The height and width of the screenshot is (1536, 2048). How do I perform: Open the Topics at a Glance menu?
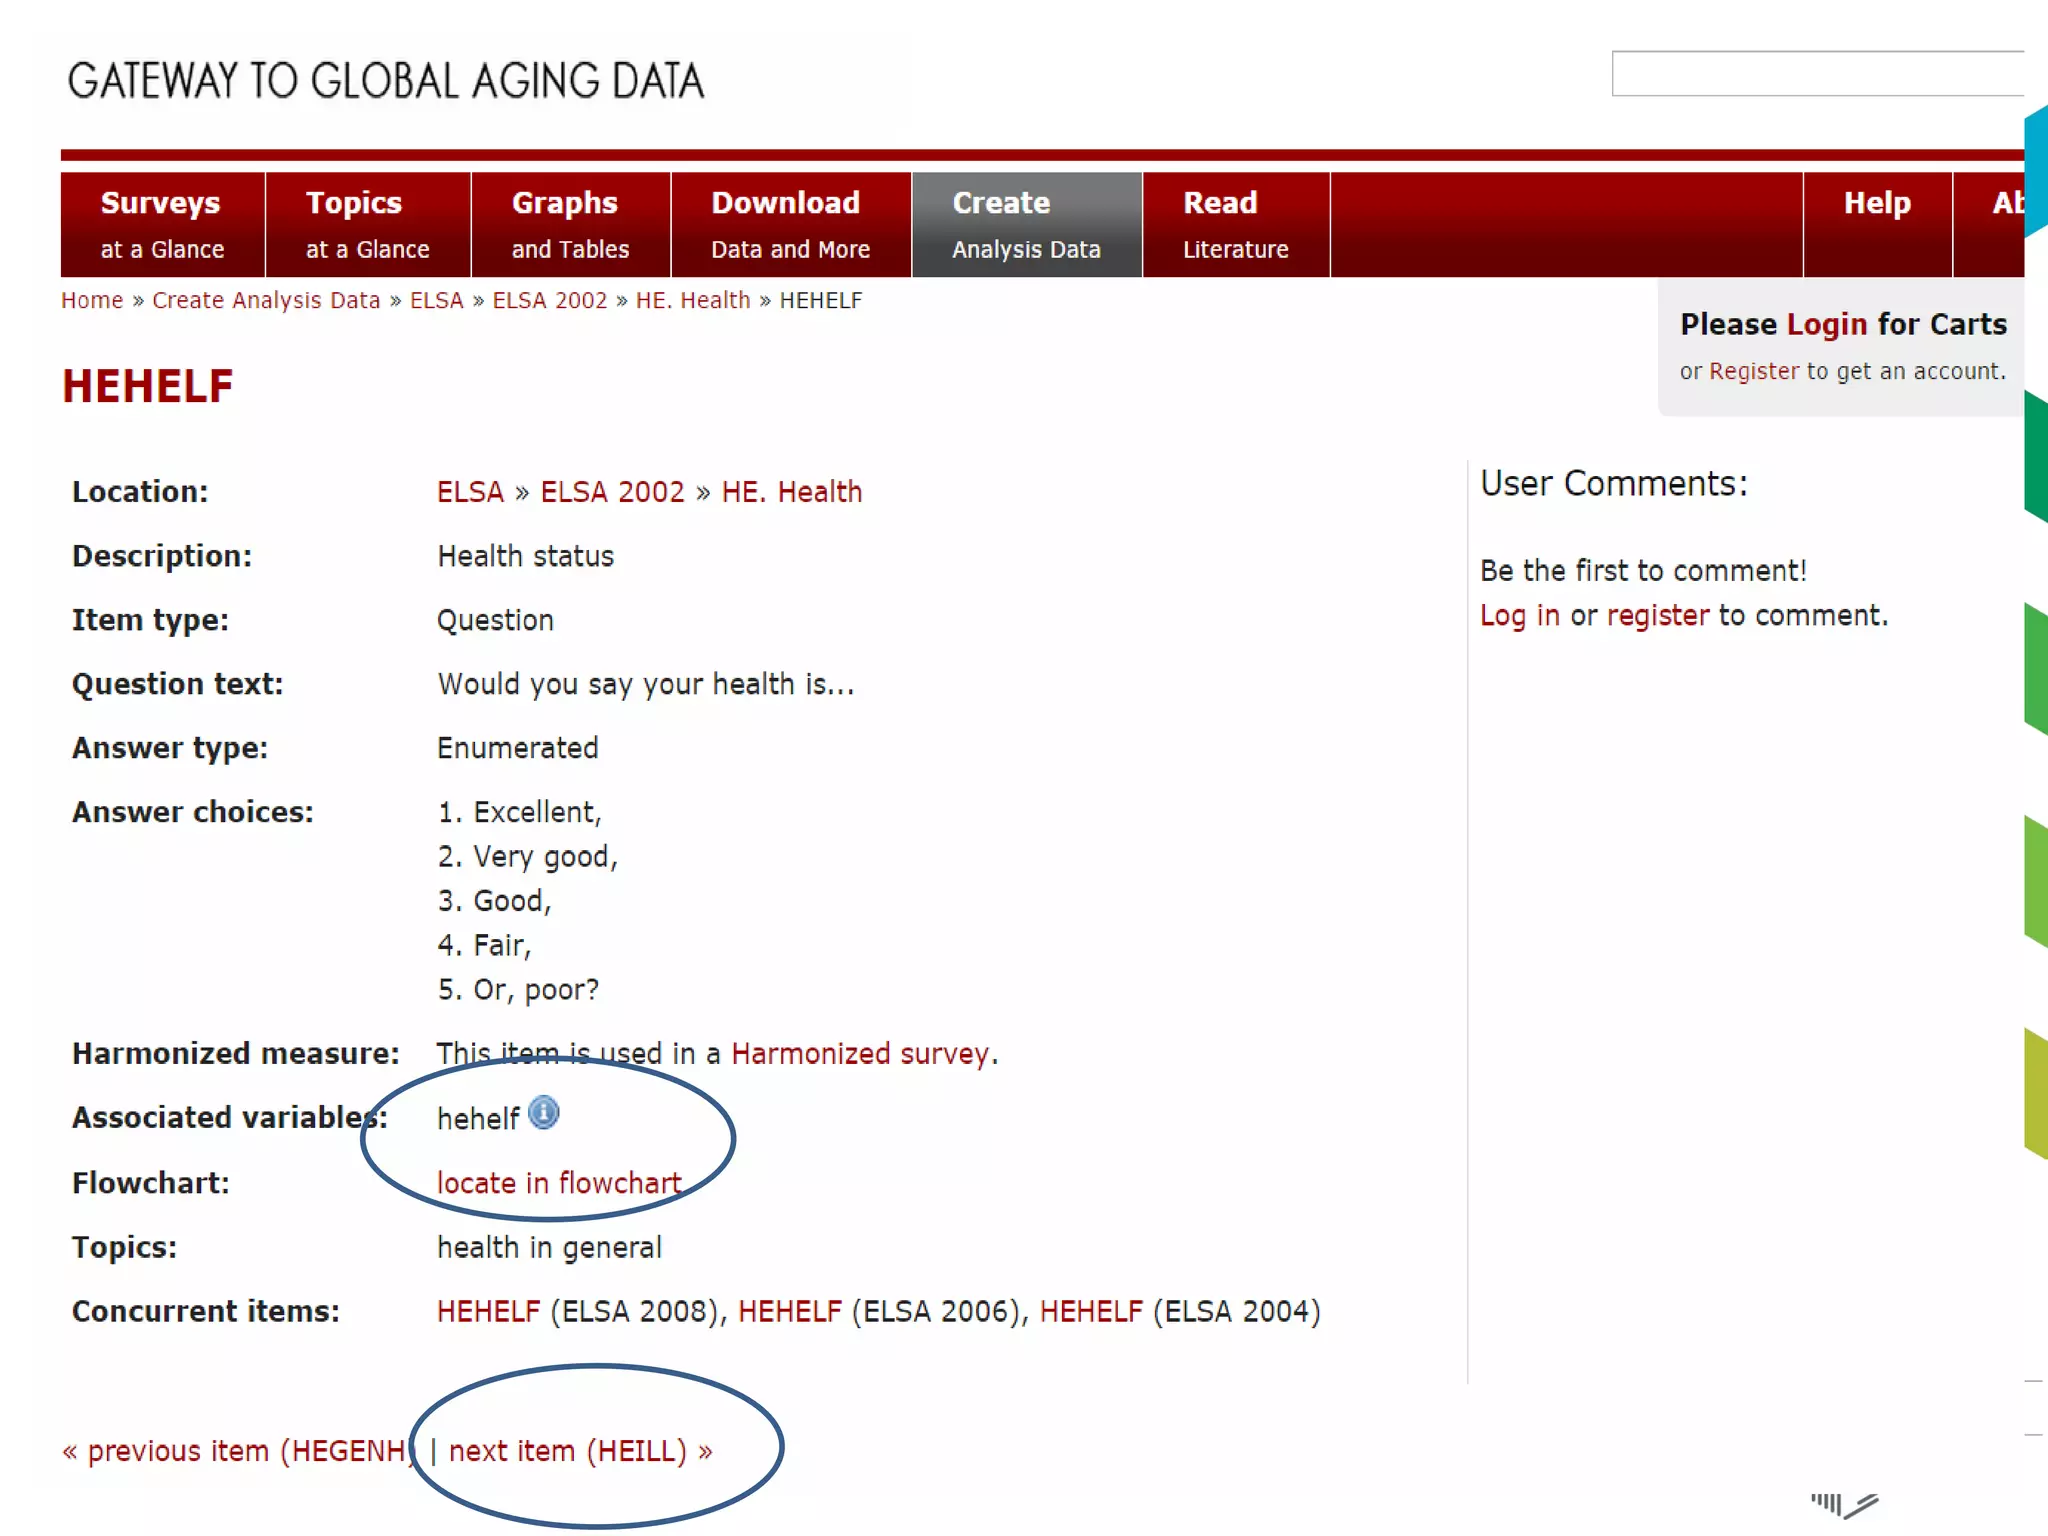[x=367, y=225]
